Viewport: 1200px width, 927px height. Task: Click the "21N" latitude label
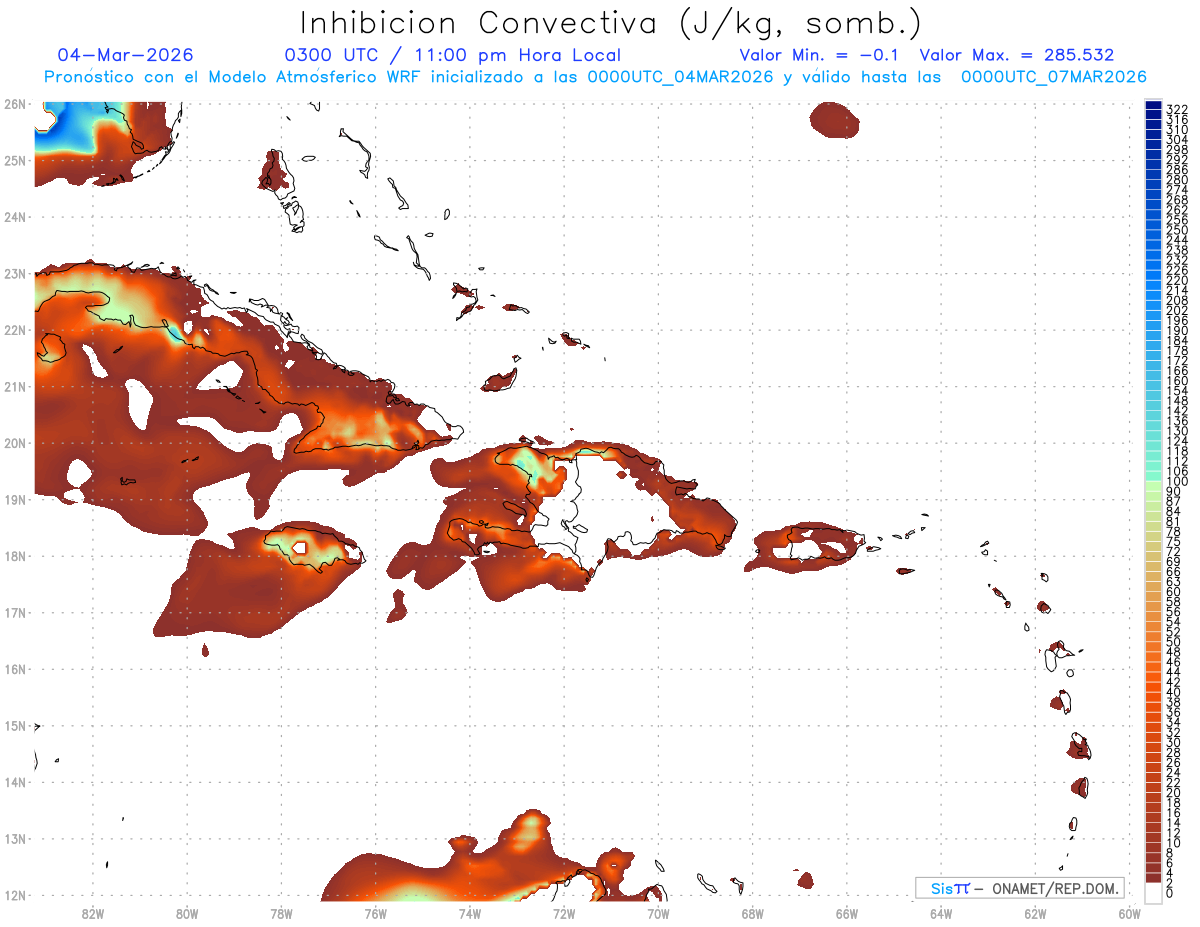tap(14, 386)
